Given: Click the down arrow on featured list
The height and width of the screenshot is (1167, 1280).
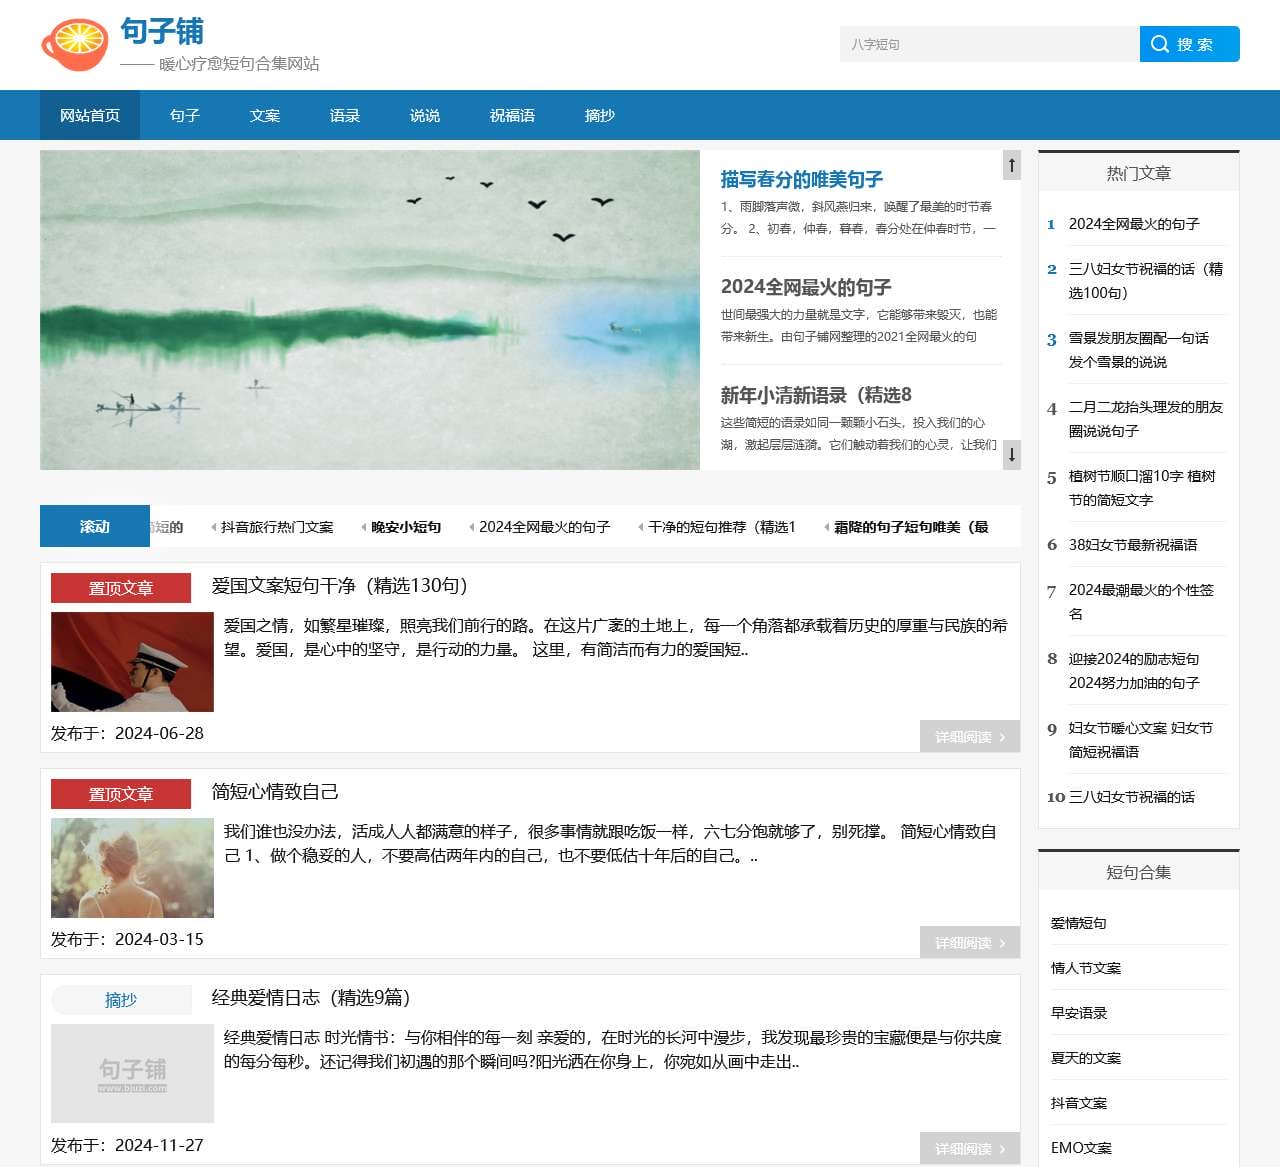Looking at the screenshot, I should coord(1012,455).
